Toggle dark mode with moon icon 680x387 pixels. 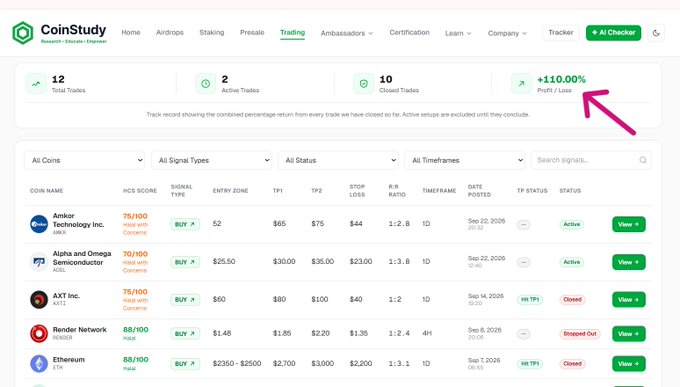[x=656, y=33]
